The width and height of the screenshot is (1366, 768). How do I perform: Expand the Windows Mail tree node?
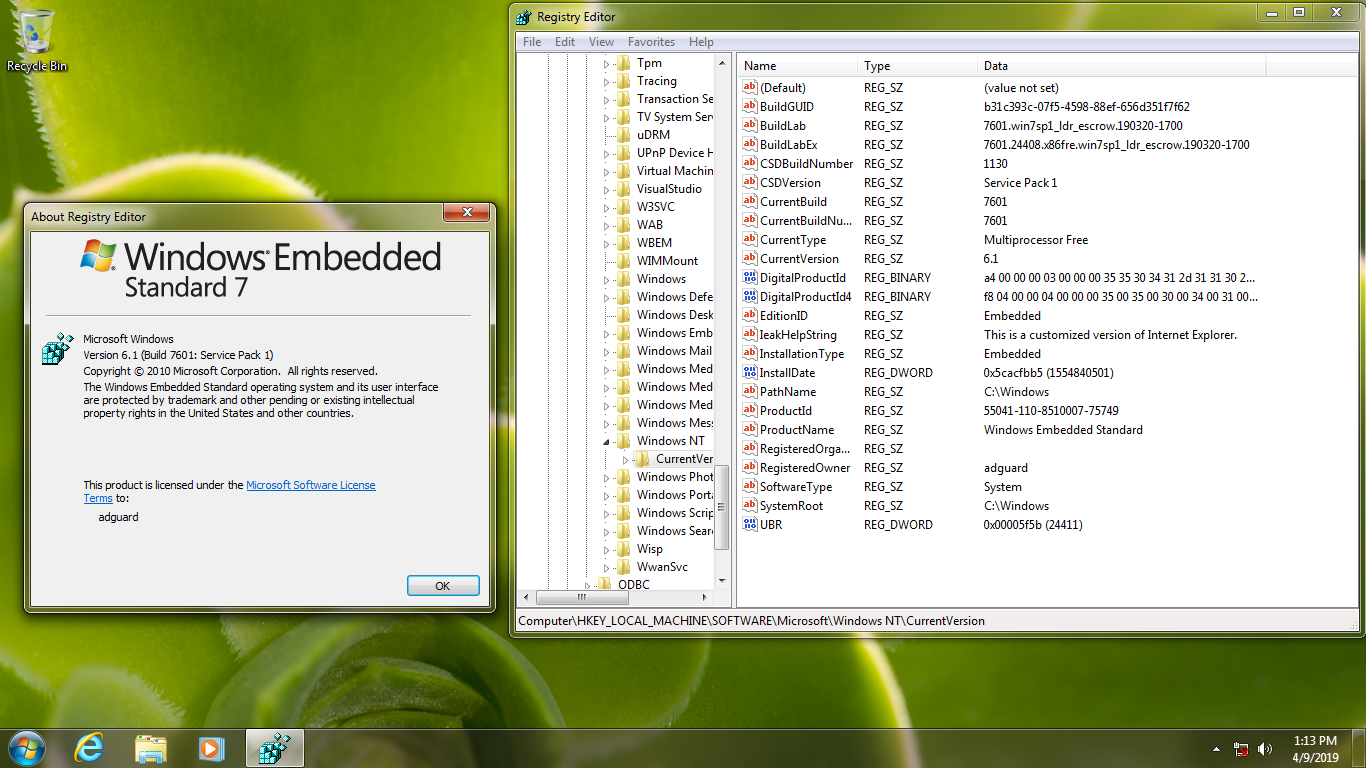coord(606,352)
